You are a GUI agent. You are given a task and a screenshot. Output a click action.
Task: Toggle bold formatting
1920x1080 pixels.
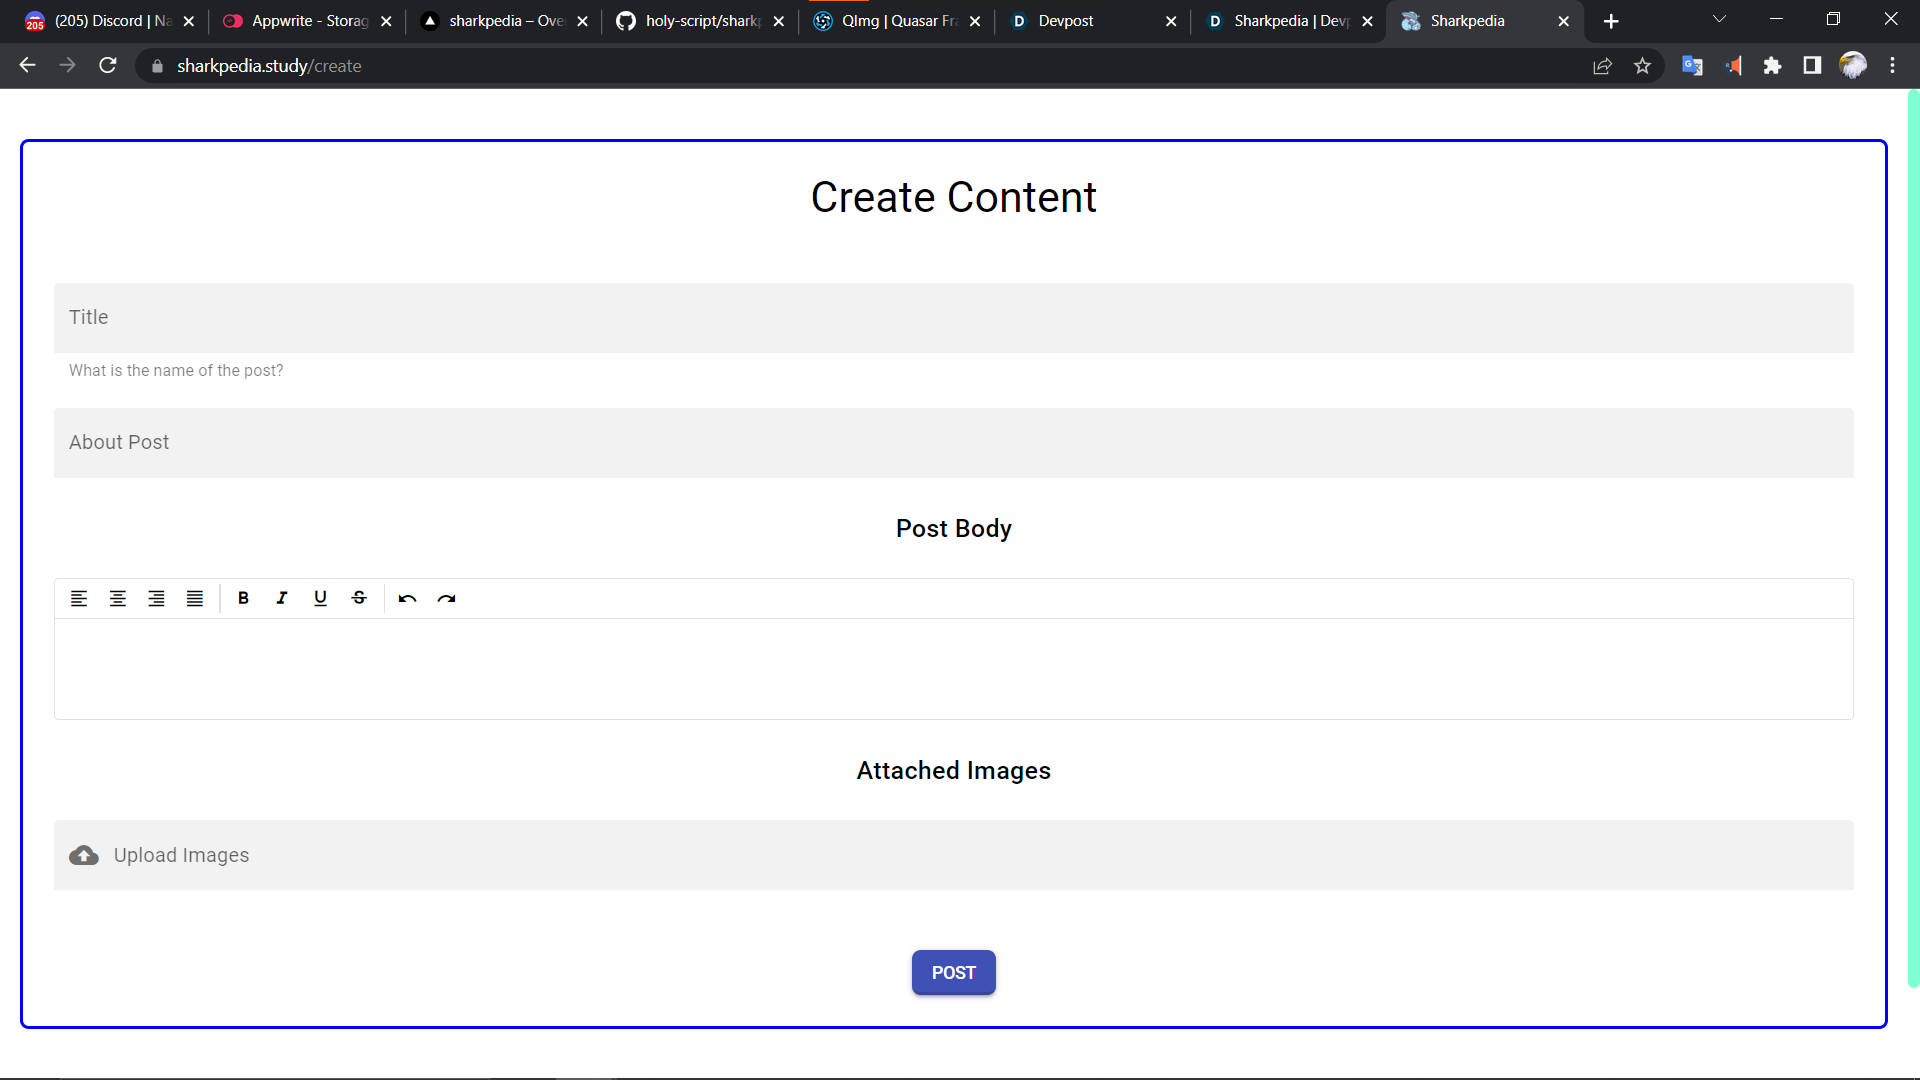243,598
